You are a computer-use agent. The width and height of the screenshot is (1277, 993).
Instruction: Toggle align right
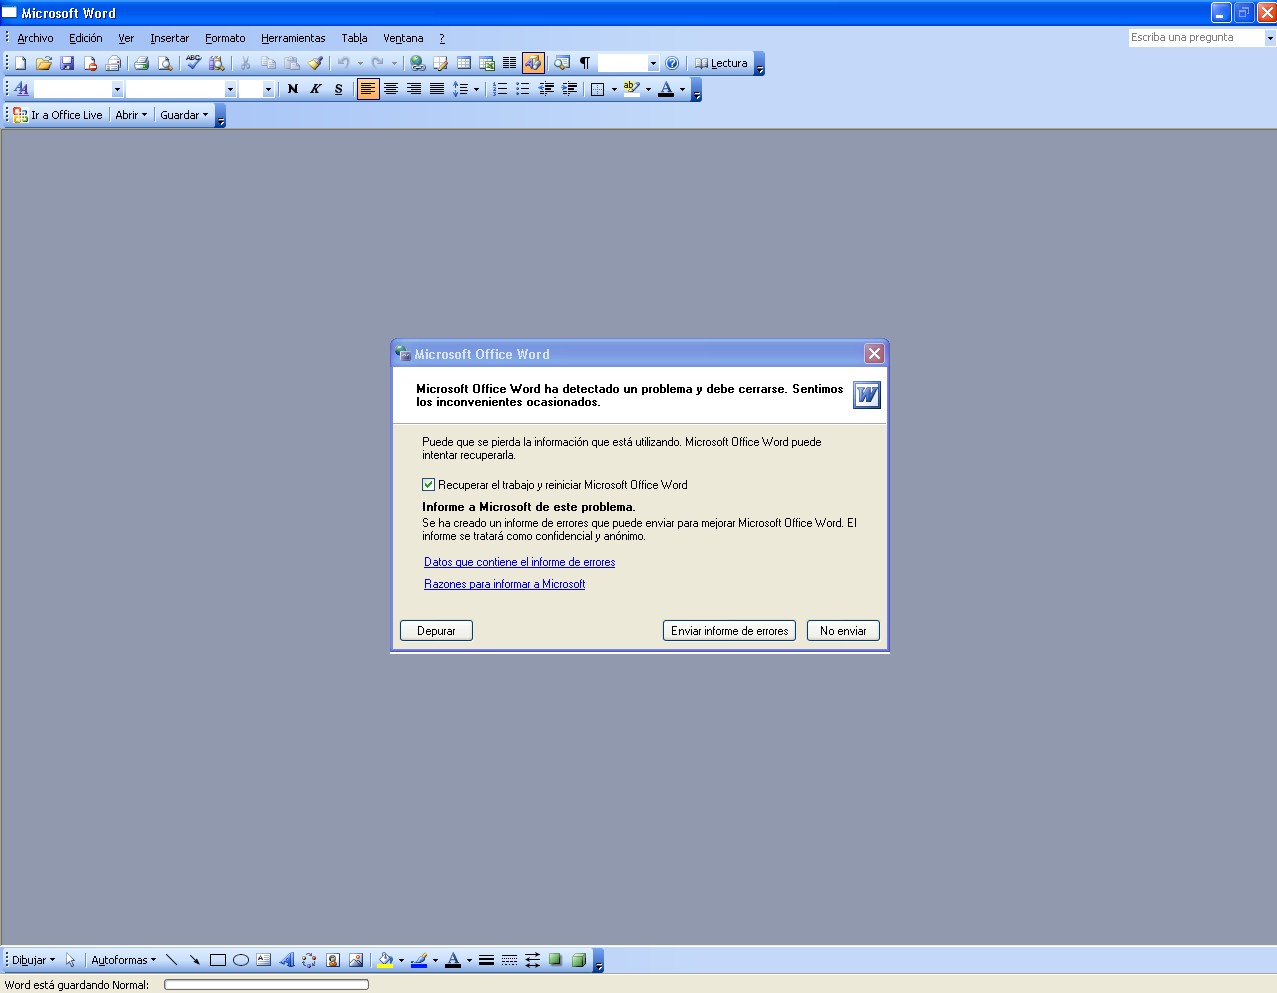414,89
